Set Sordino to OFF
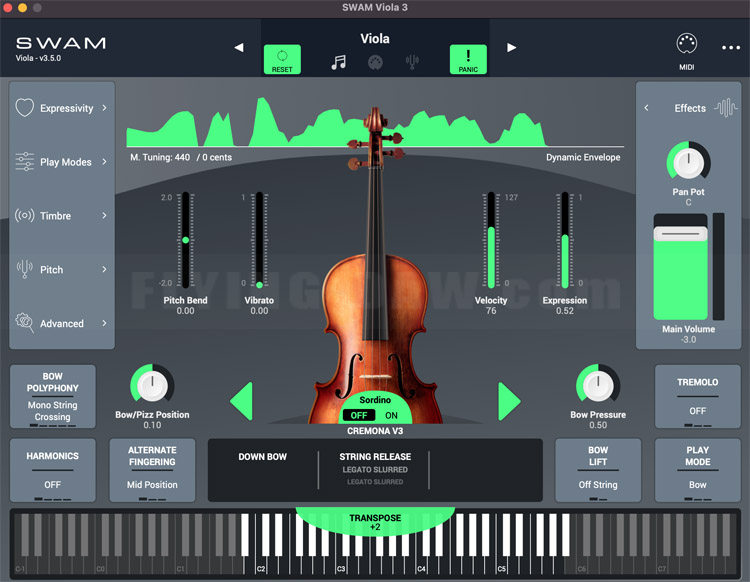This screenshot has width=750, height=582. (x=359, y=415)
